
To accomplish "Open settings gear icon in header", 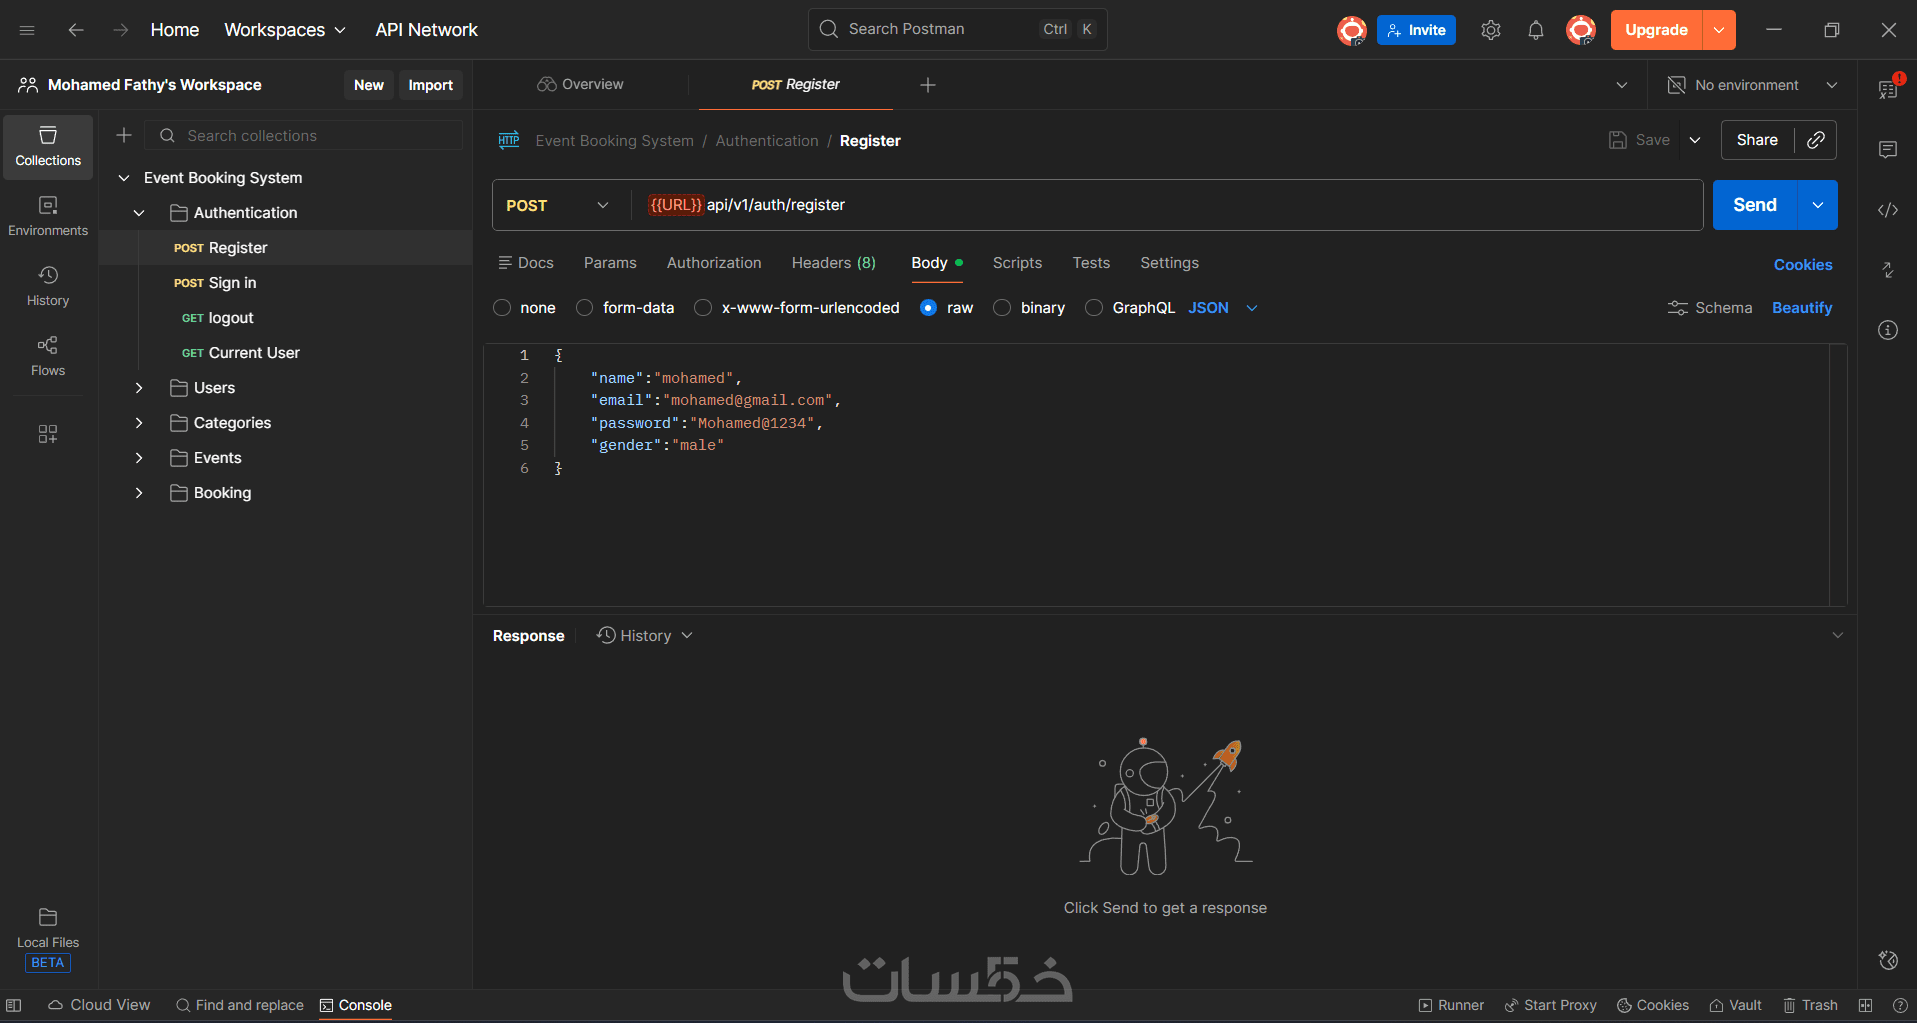I will tap(1491, 30).
